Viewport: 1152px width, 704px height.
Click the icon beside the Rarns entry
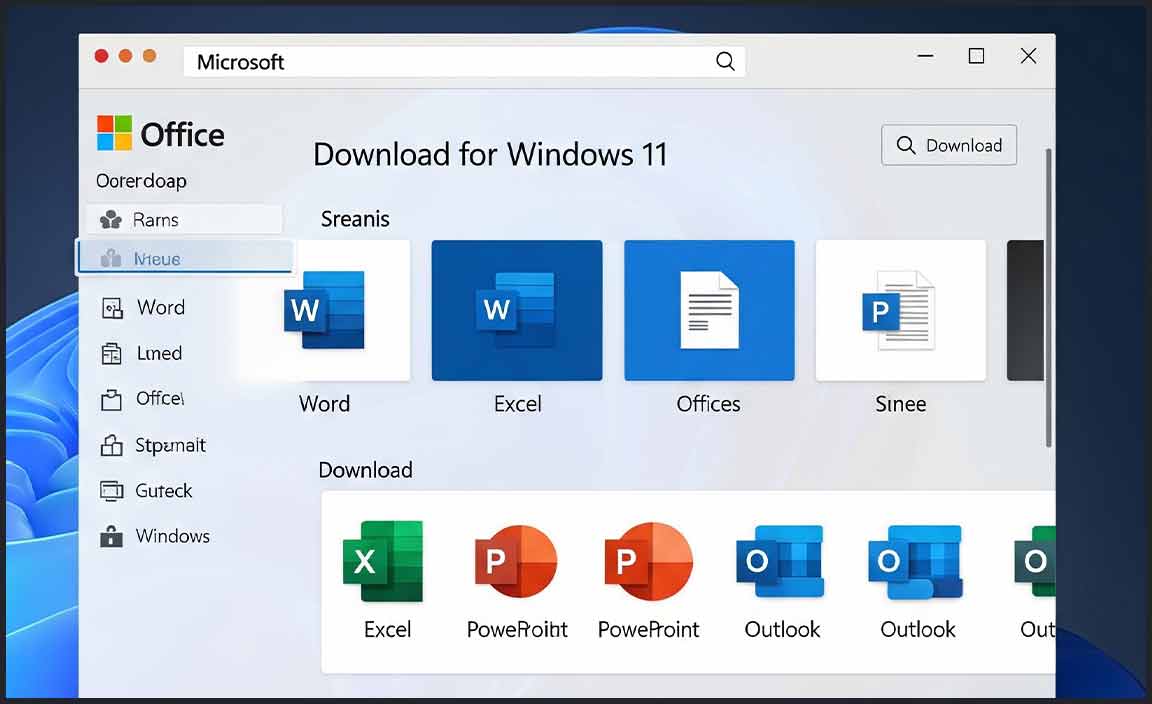pyautogui.click(x=111, y=219)
